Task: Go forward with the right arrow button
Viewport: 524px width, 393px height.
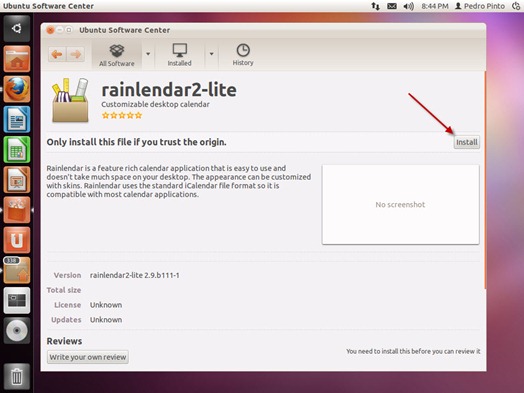Action: (x=76, y=54)
